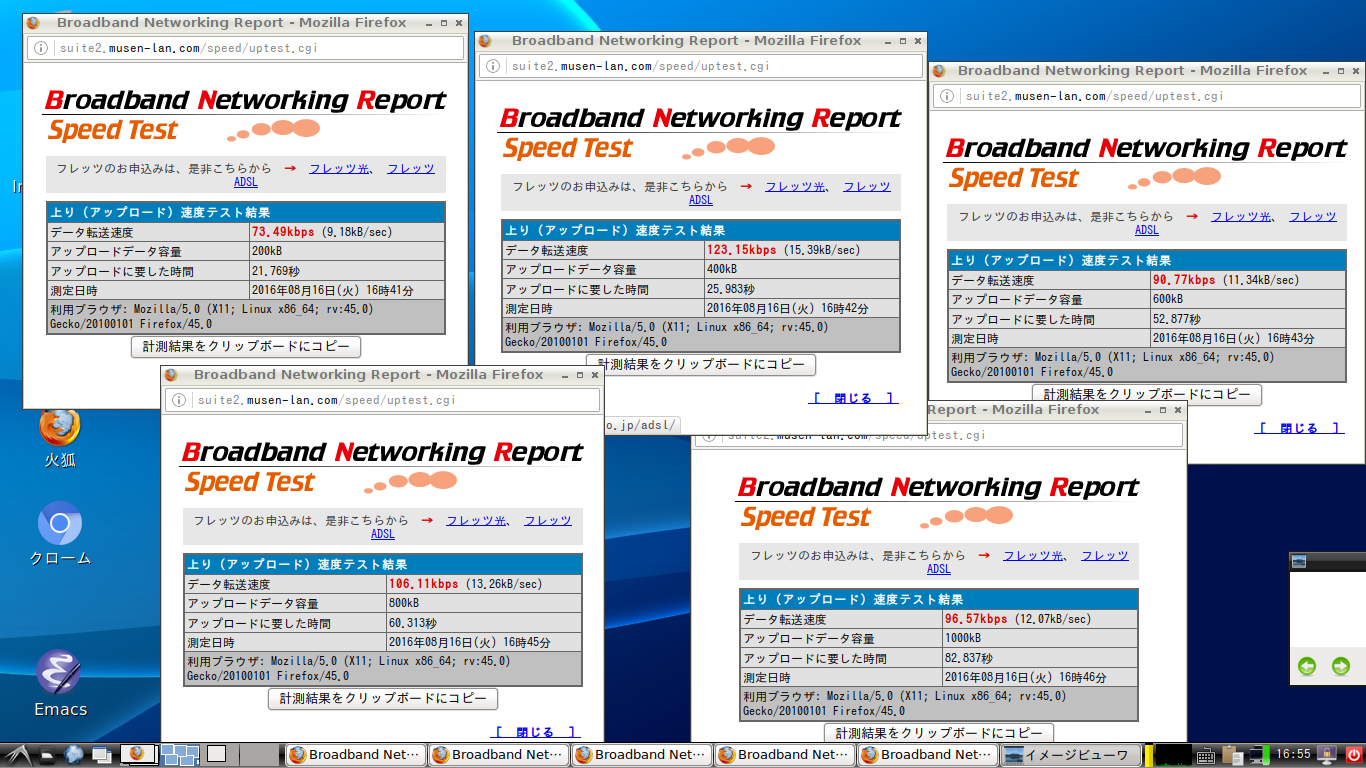1366x768 pixels.
Task: Click the 96.57kbps speed value
Action: (976, 619)
